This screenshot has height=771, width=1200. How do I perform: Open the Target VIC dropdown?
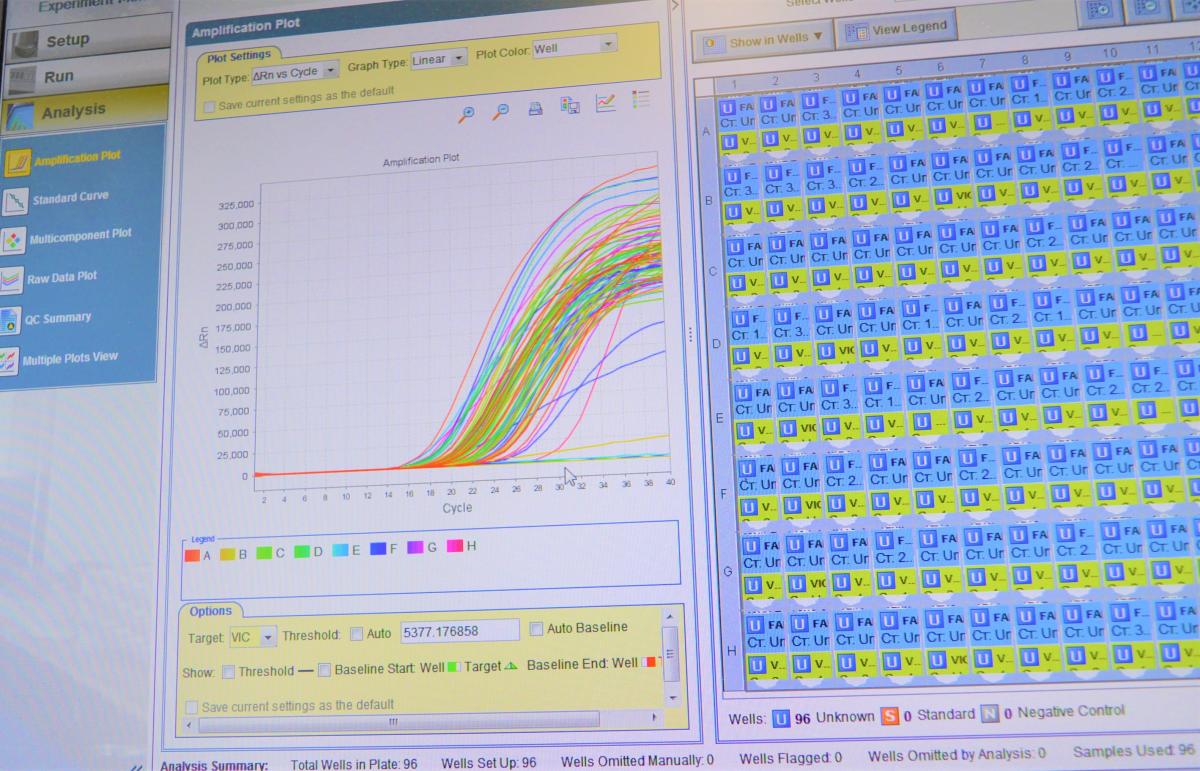[252, 636]
